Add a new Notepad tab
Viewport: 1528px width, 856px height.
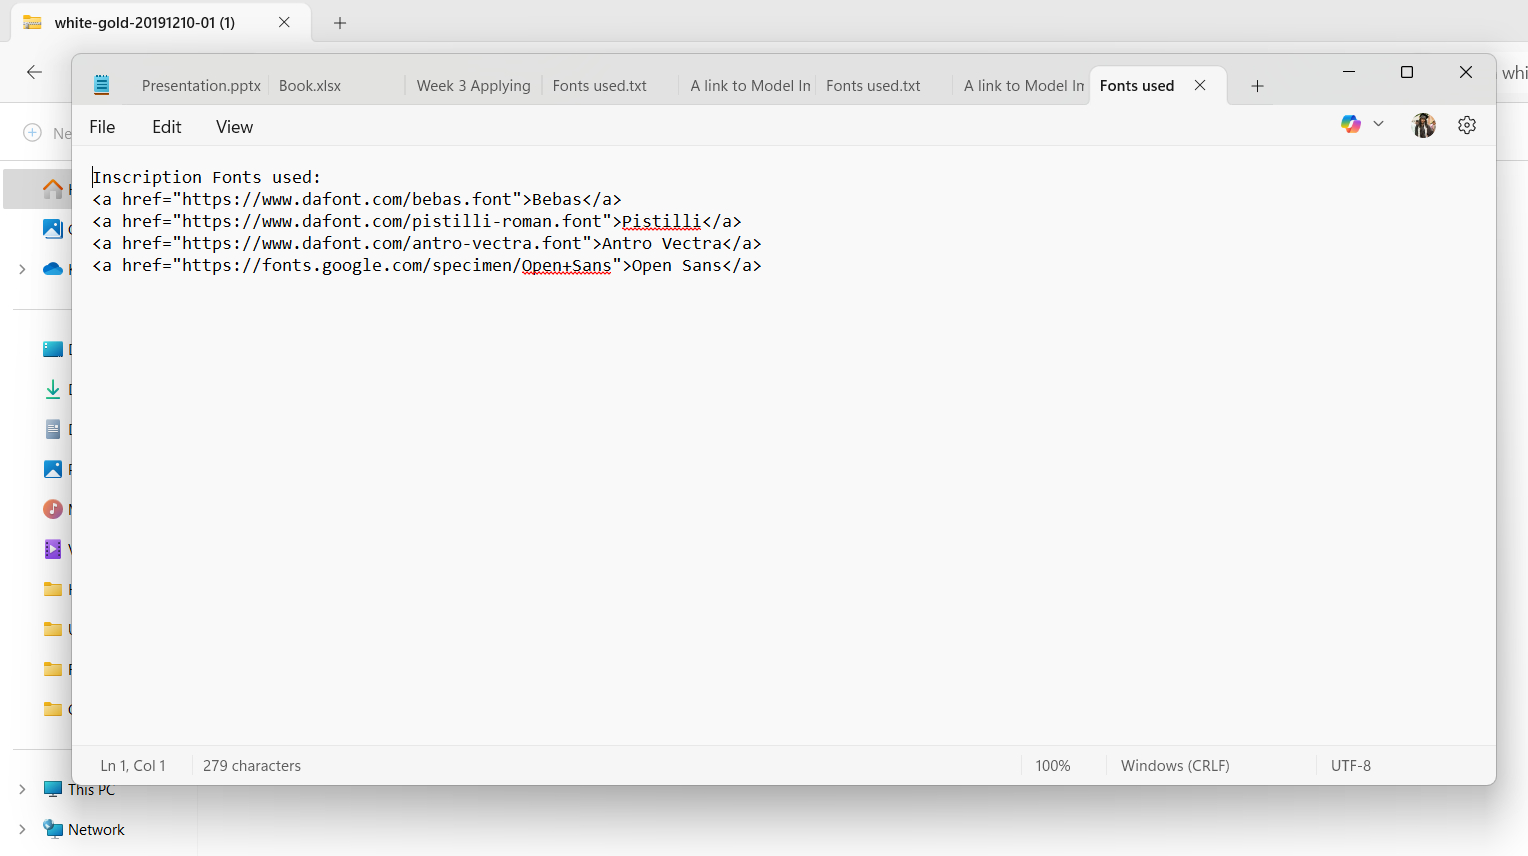click(x=1257, y=86)
